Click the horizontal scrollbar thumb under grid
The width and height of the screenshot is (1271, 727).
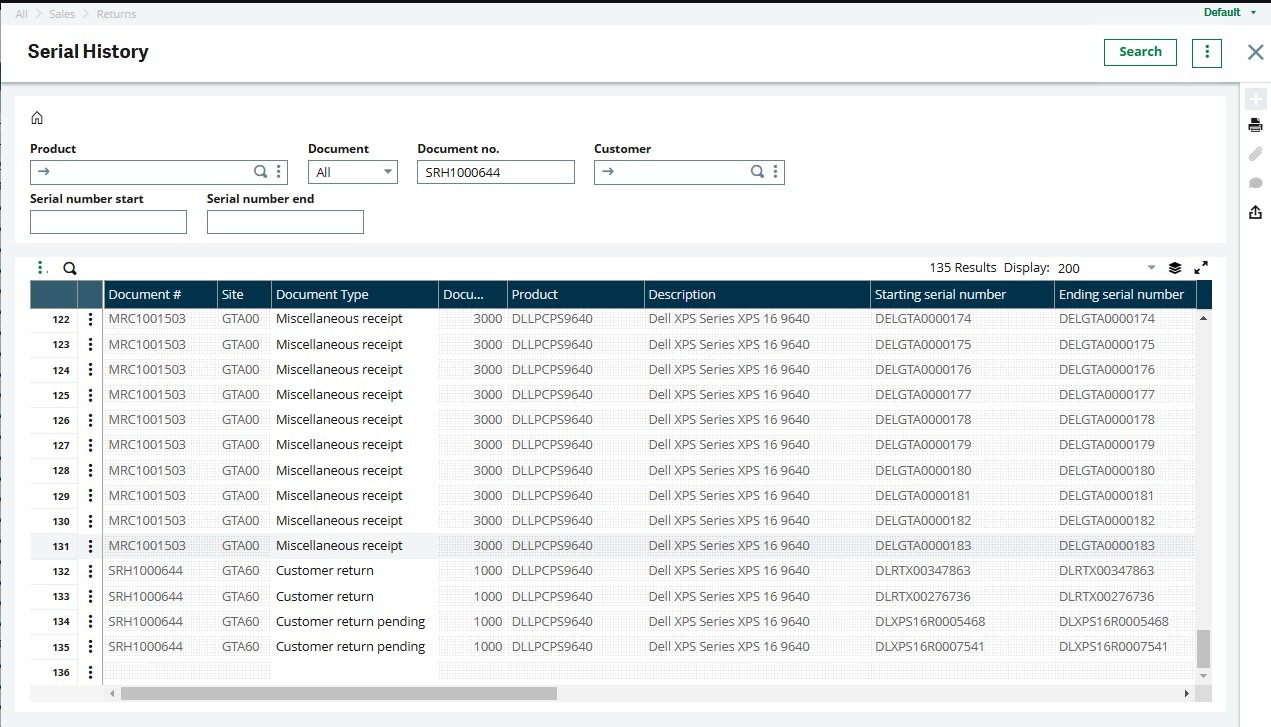point(338,693)
